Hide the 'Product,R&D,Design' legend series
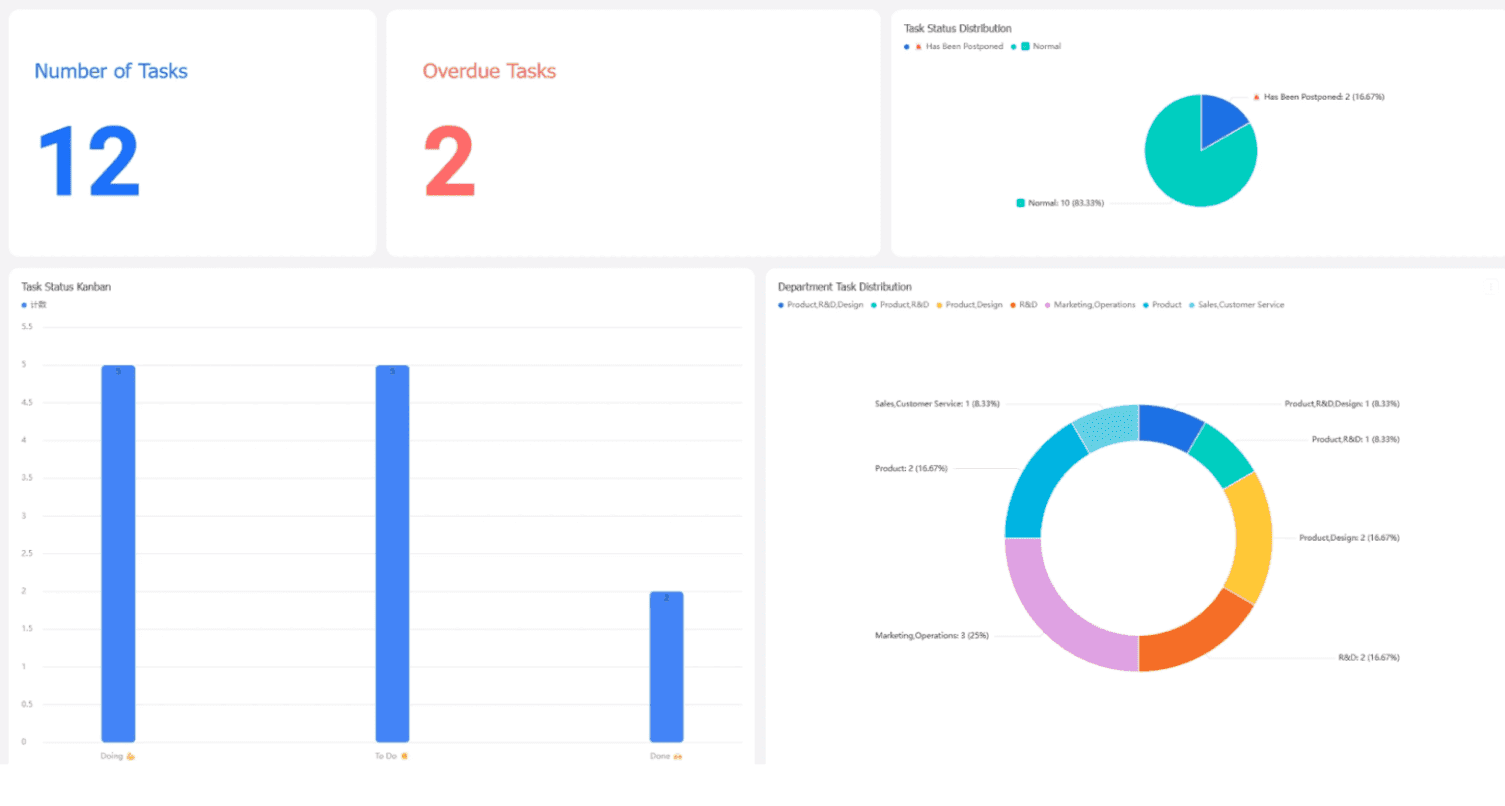This screenshot has height=806, width=1505. coord(821,304)
